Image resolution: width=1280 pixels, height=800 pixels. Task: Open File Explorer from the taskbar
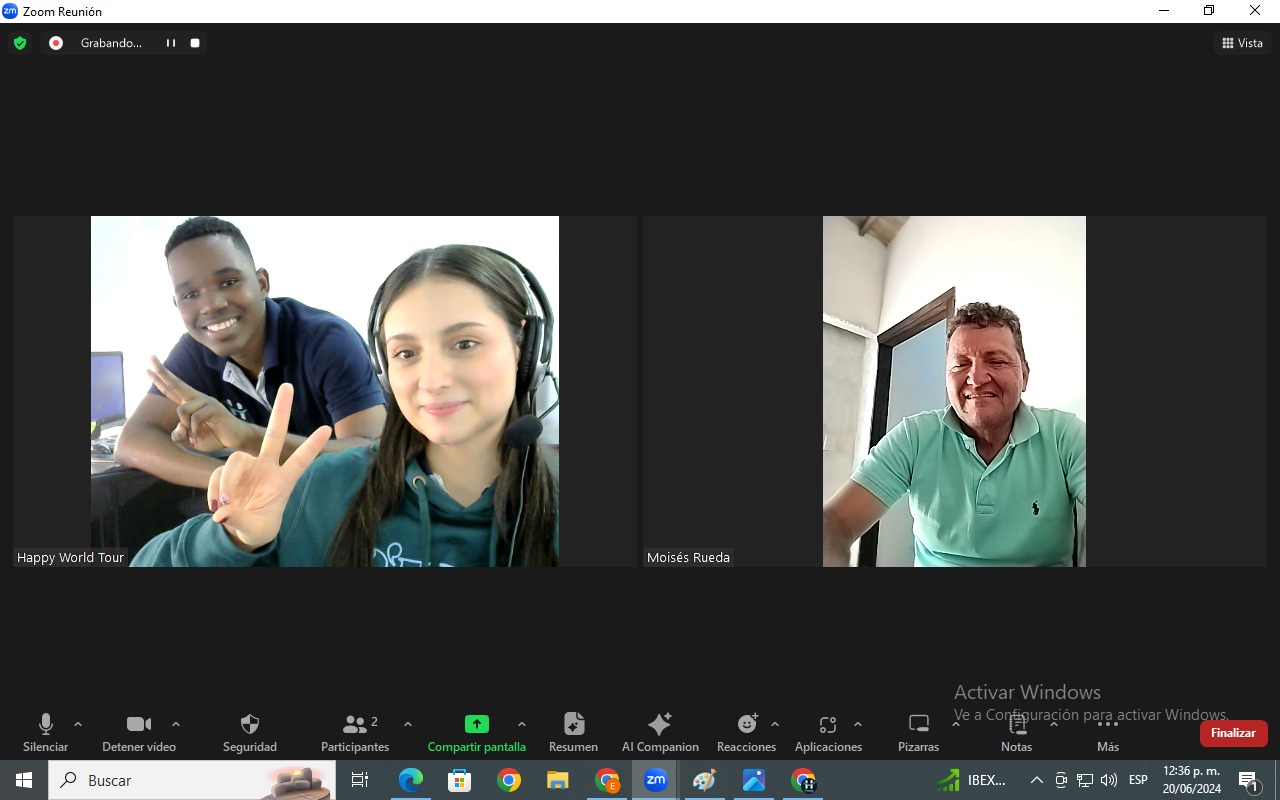[558, 780]
